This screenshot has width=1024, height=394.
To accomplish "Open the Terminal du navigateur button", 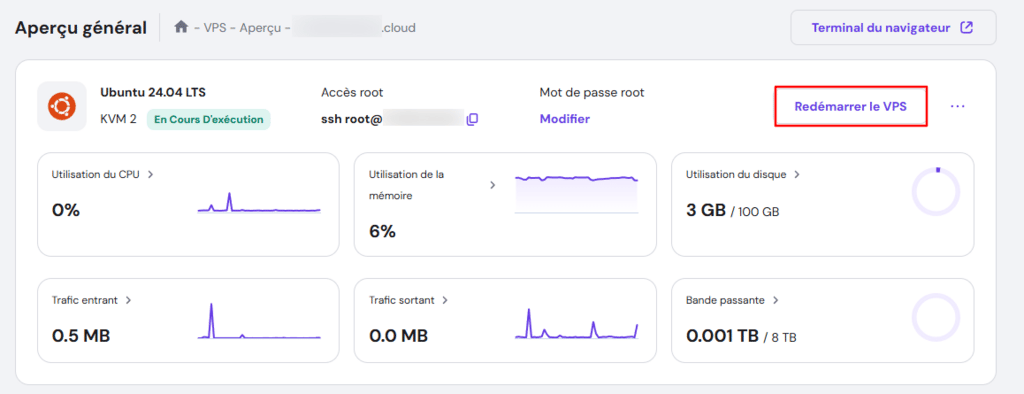I will coord(893,28).
